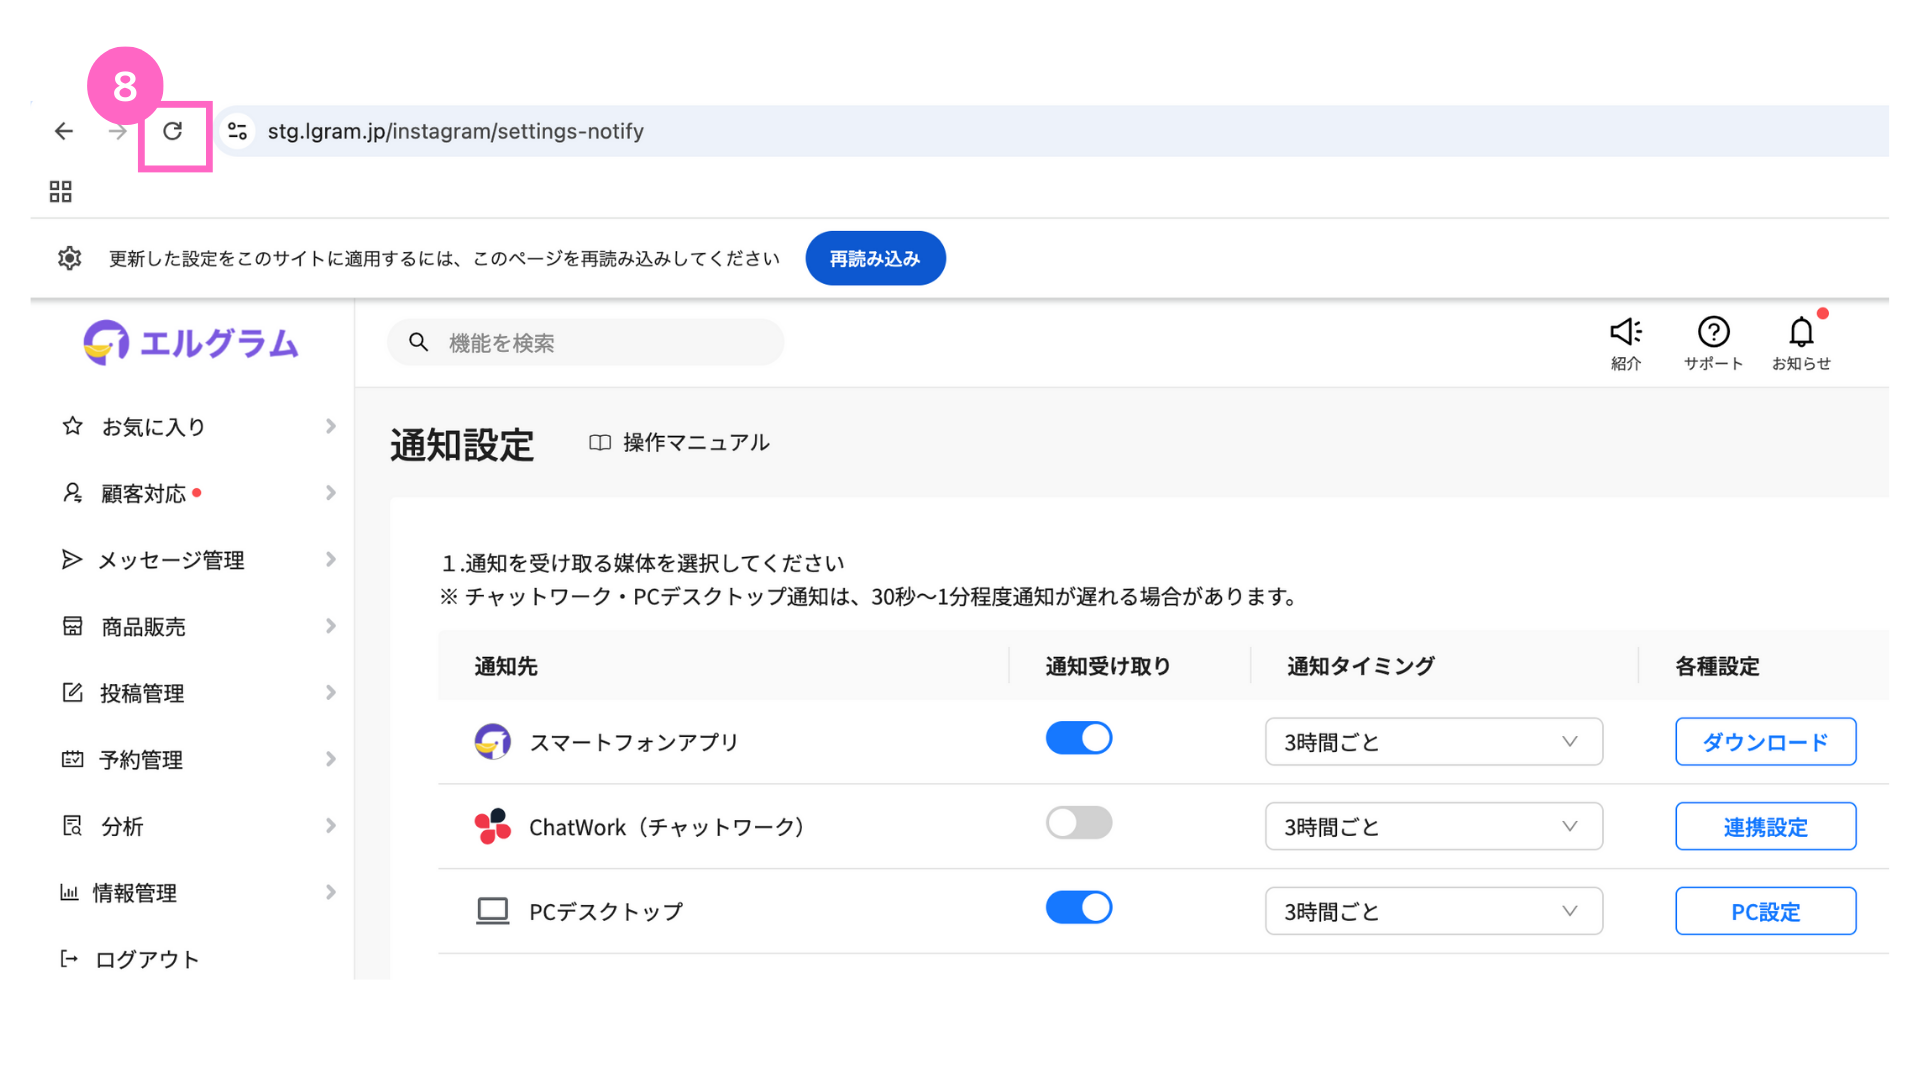The height and width of the screenshot is (1080, 1920).
Task: Expand 分析 chevron
Action: pyautogui.click(x=331, y=825)
